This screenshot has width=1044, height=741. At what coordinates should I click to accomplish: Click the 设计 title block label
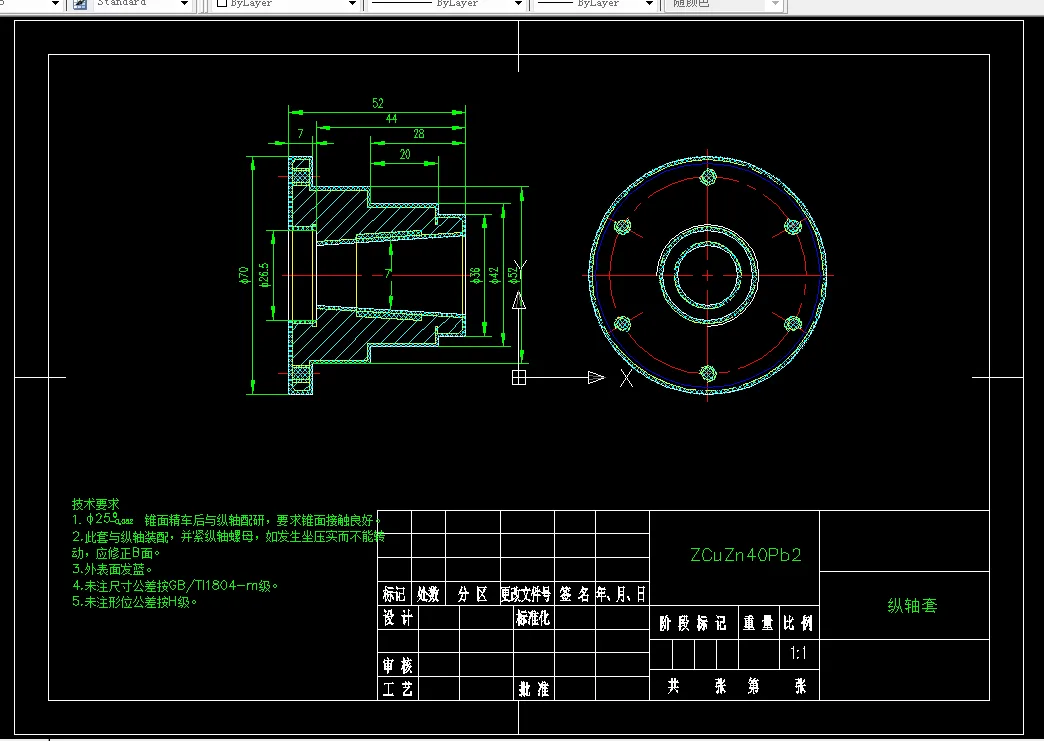coord(397,618)
